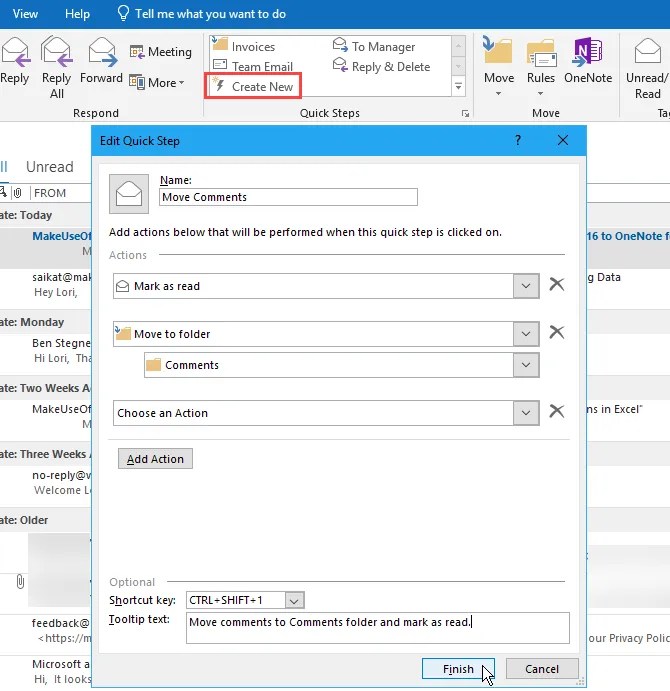
Task: Click into the Tooltip text box
Action: click(x=378, y=628)
